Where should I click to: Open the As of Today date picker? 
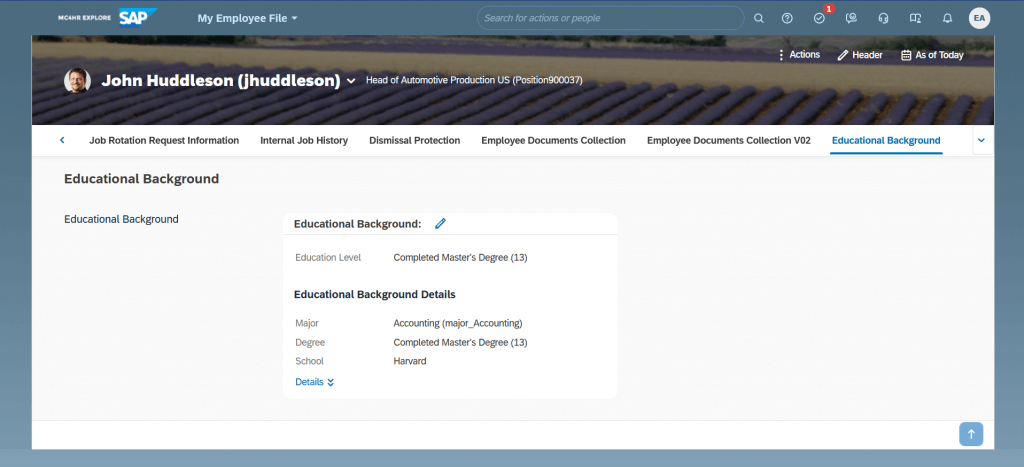click(932, 55)
